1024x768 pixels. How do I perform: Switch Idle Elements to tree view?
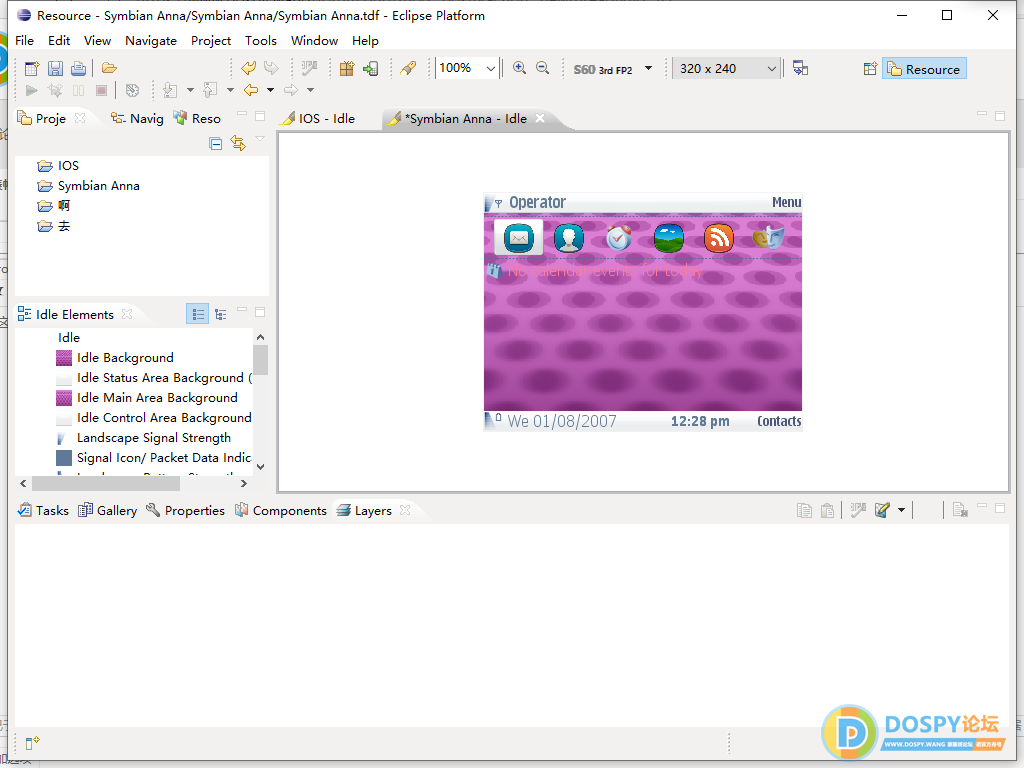tap(221, 315)
